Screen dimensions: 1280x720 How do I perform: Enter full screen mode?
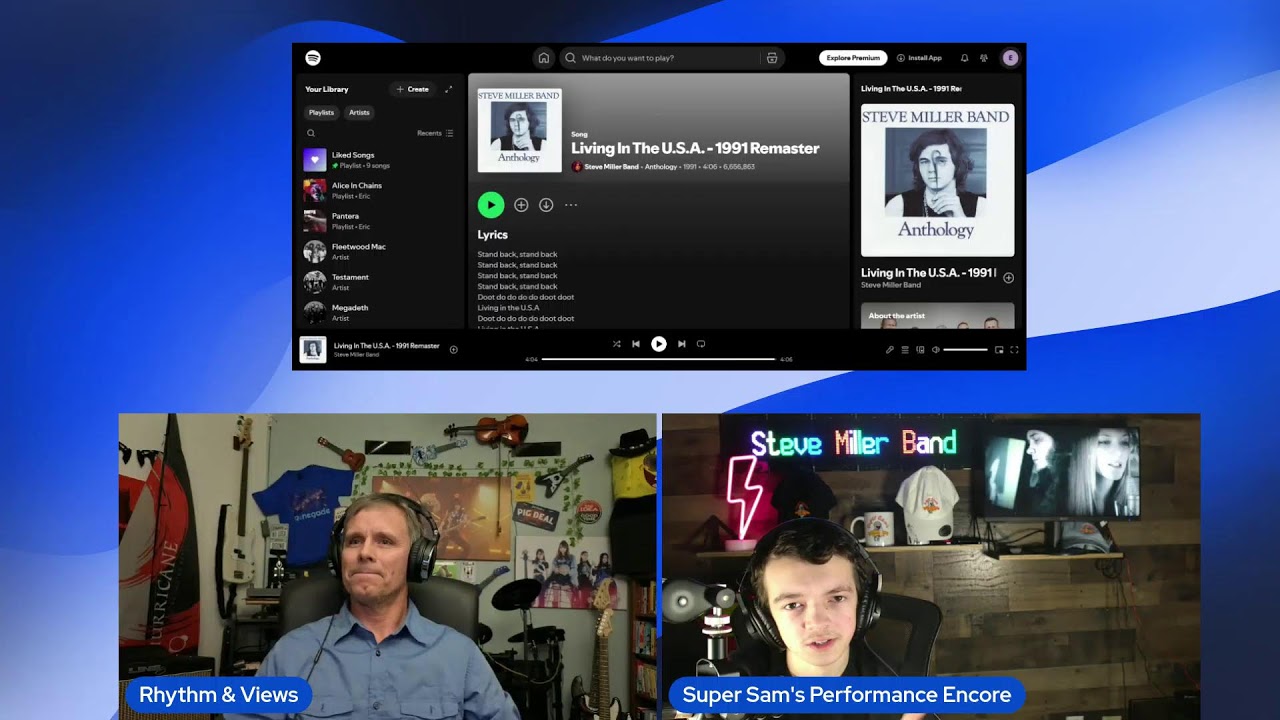[1014, 350]
